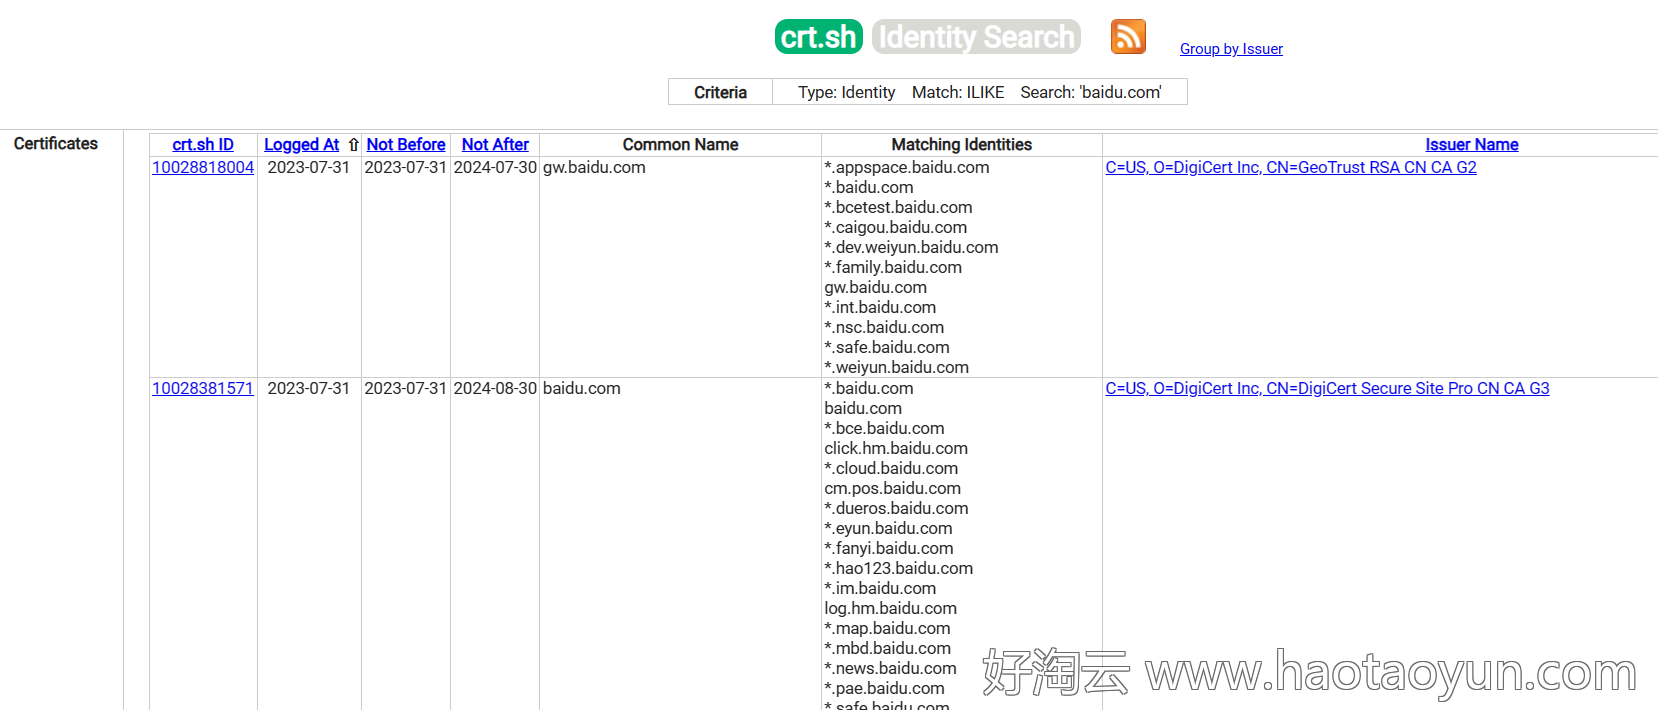Select *.pae.baidu.com identity text
1658x710 pixels.
click(884, 688)
